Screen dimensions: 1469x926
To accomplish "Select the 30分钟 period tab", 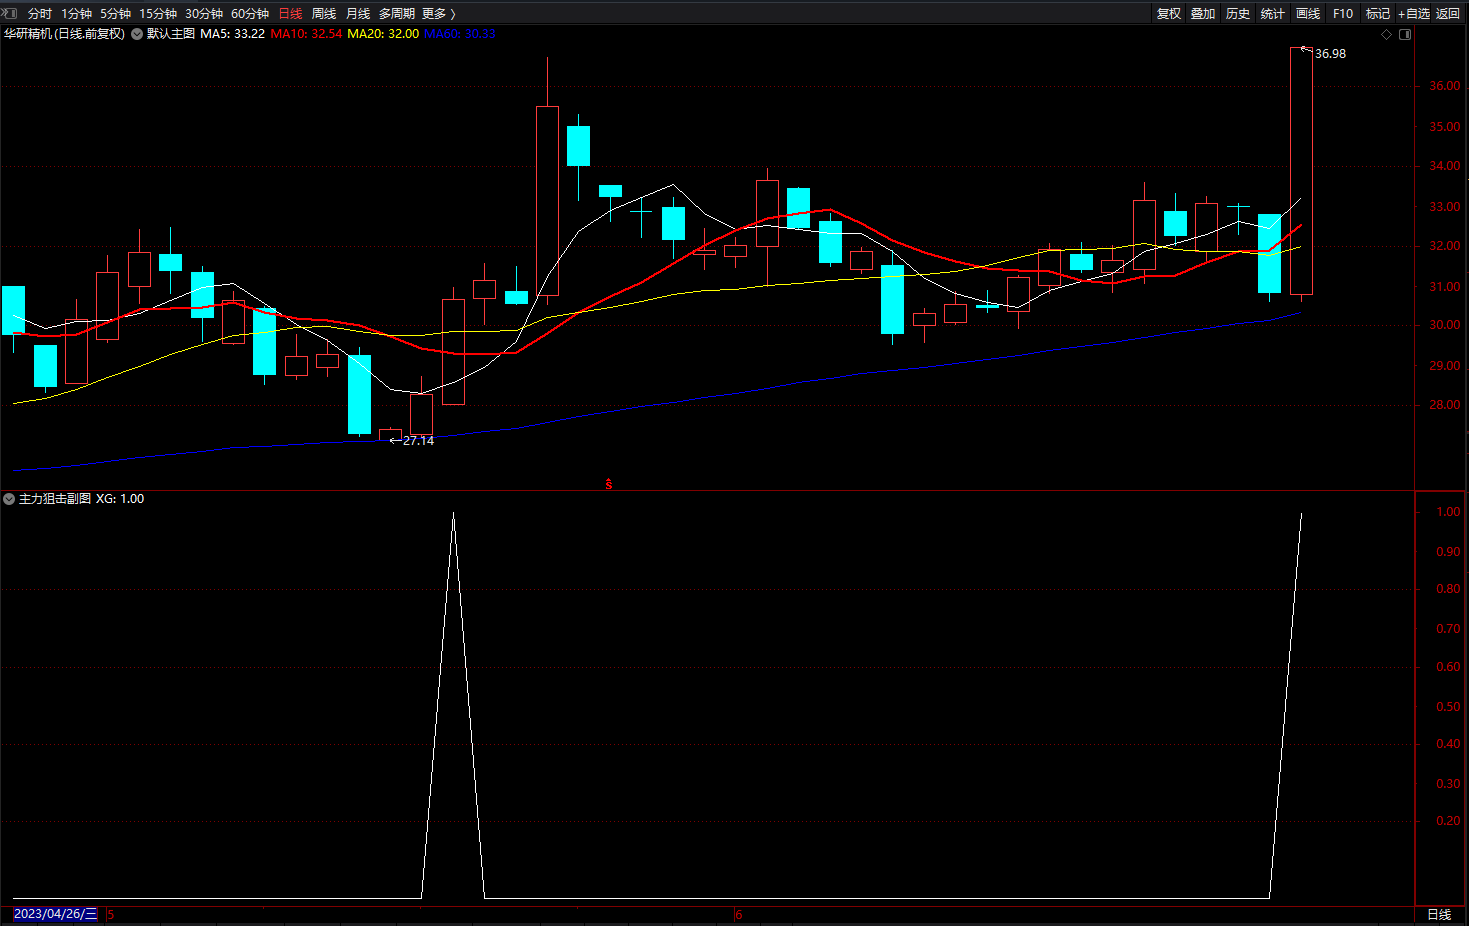I will pyautogui.click(x=204, y=13).
